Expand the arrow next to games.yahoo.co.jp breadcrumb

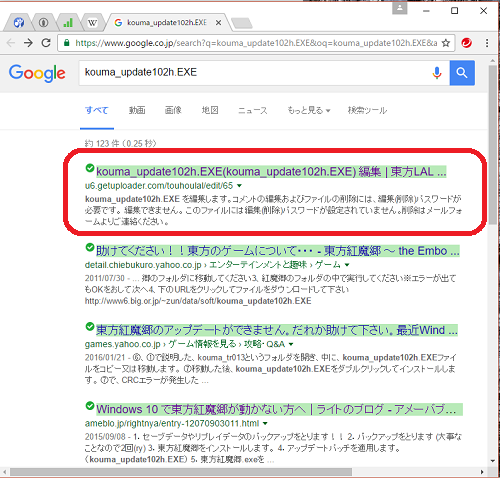(291, 344)
